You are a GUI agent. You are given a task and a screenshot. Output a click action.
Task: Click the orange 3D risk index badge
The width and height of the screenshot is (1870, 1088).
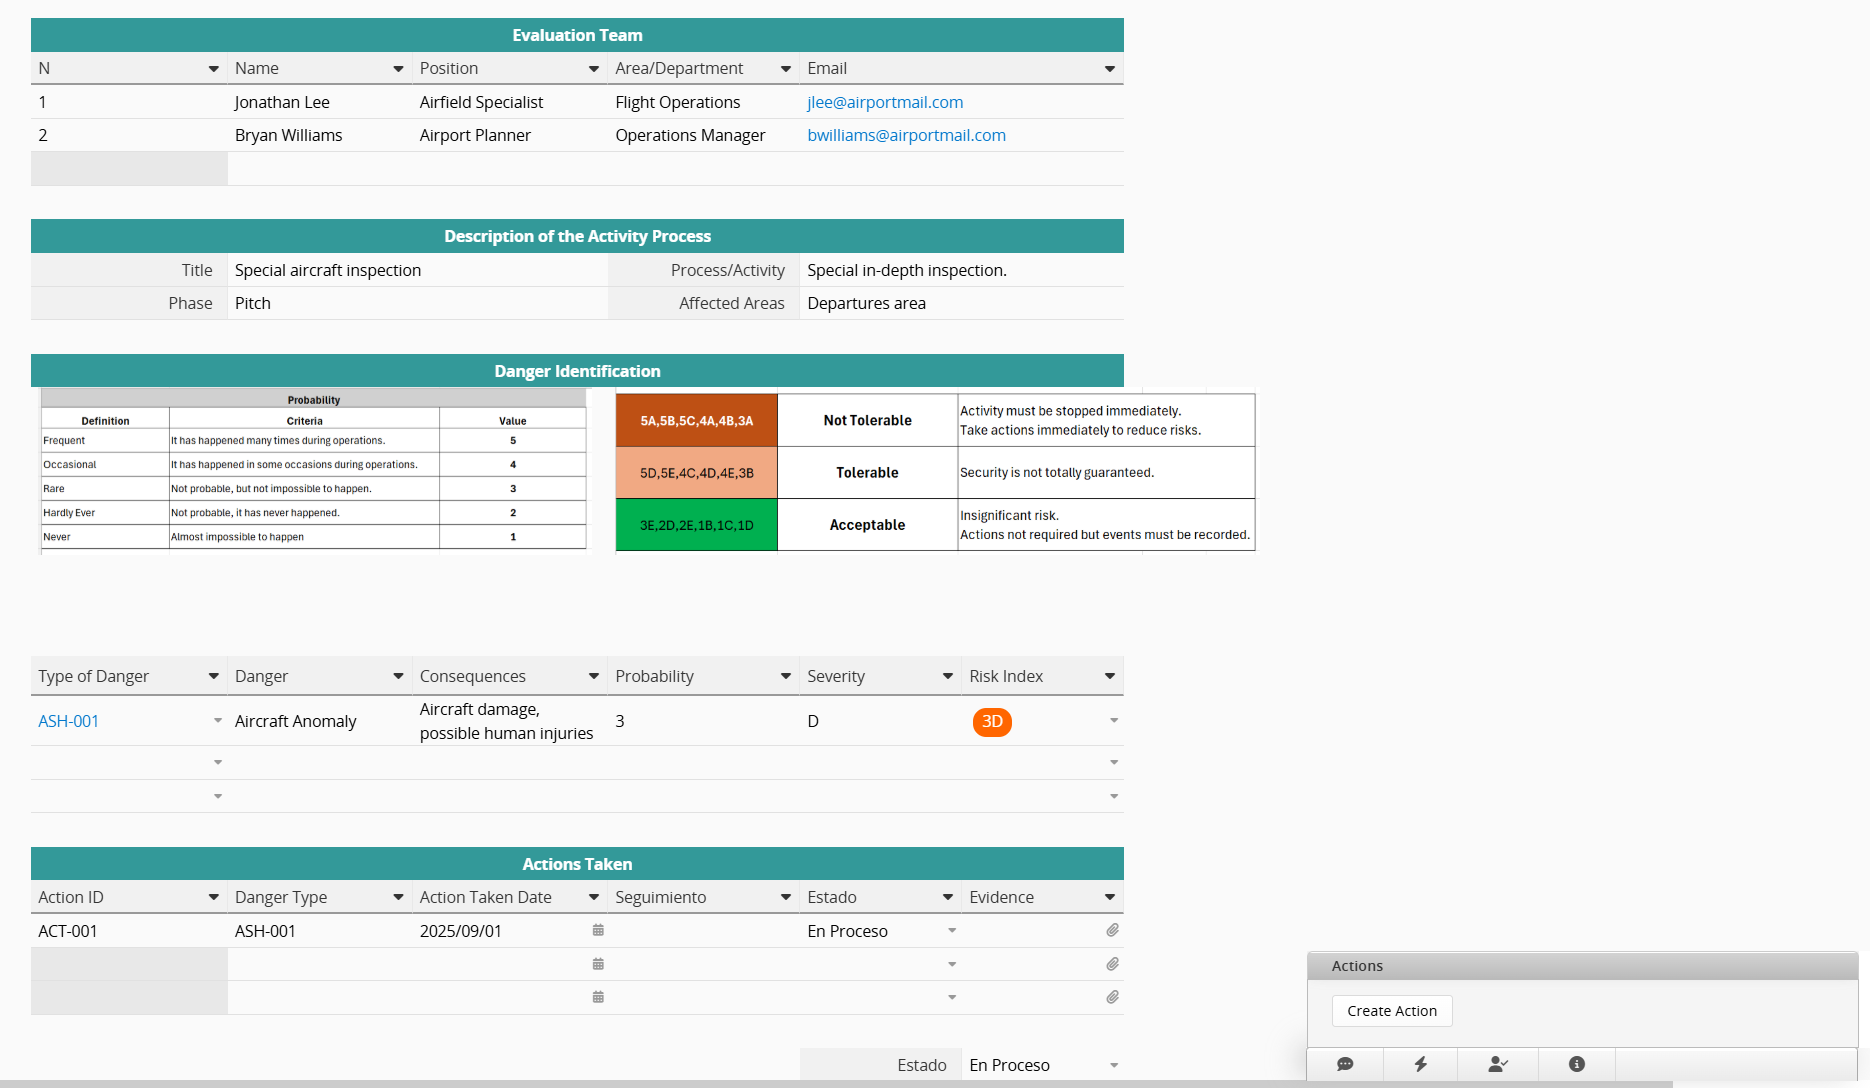tap(992, 722)
